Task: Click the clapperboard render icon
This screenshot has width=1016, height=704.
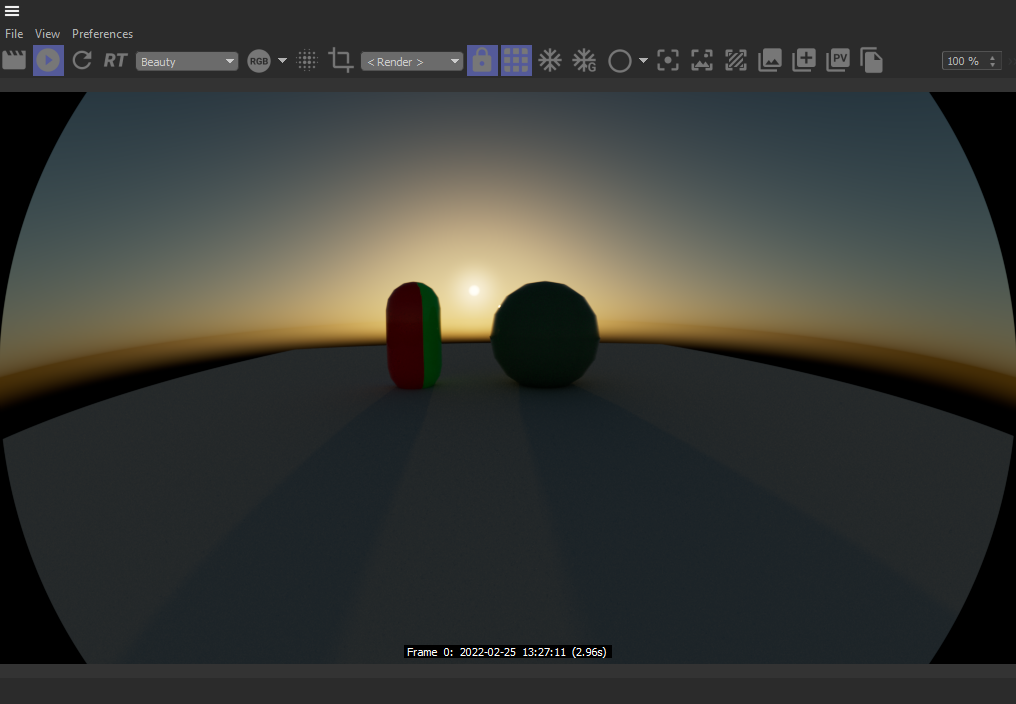Action: coord(14,60)
